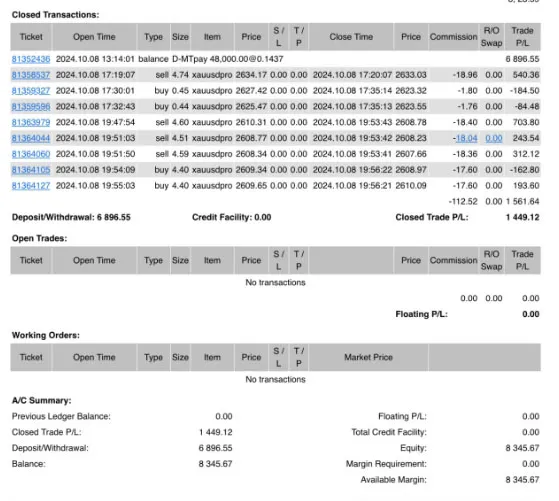
Task: Select the 'Open Trades:' heading
Action: (40, 238)
